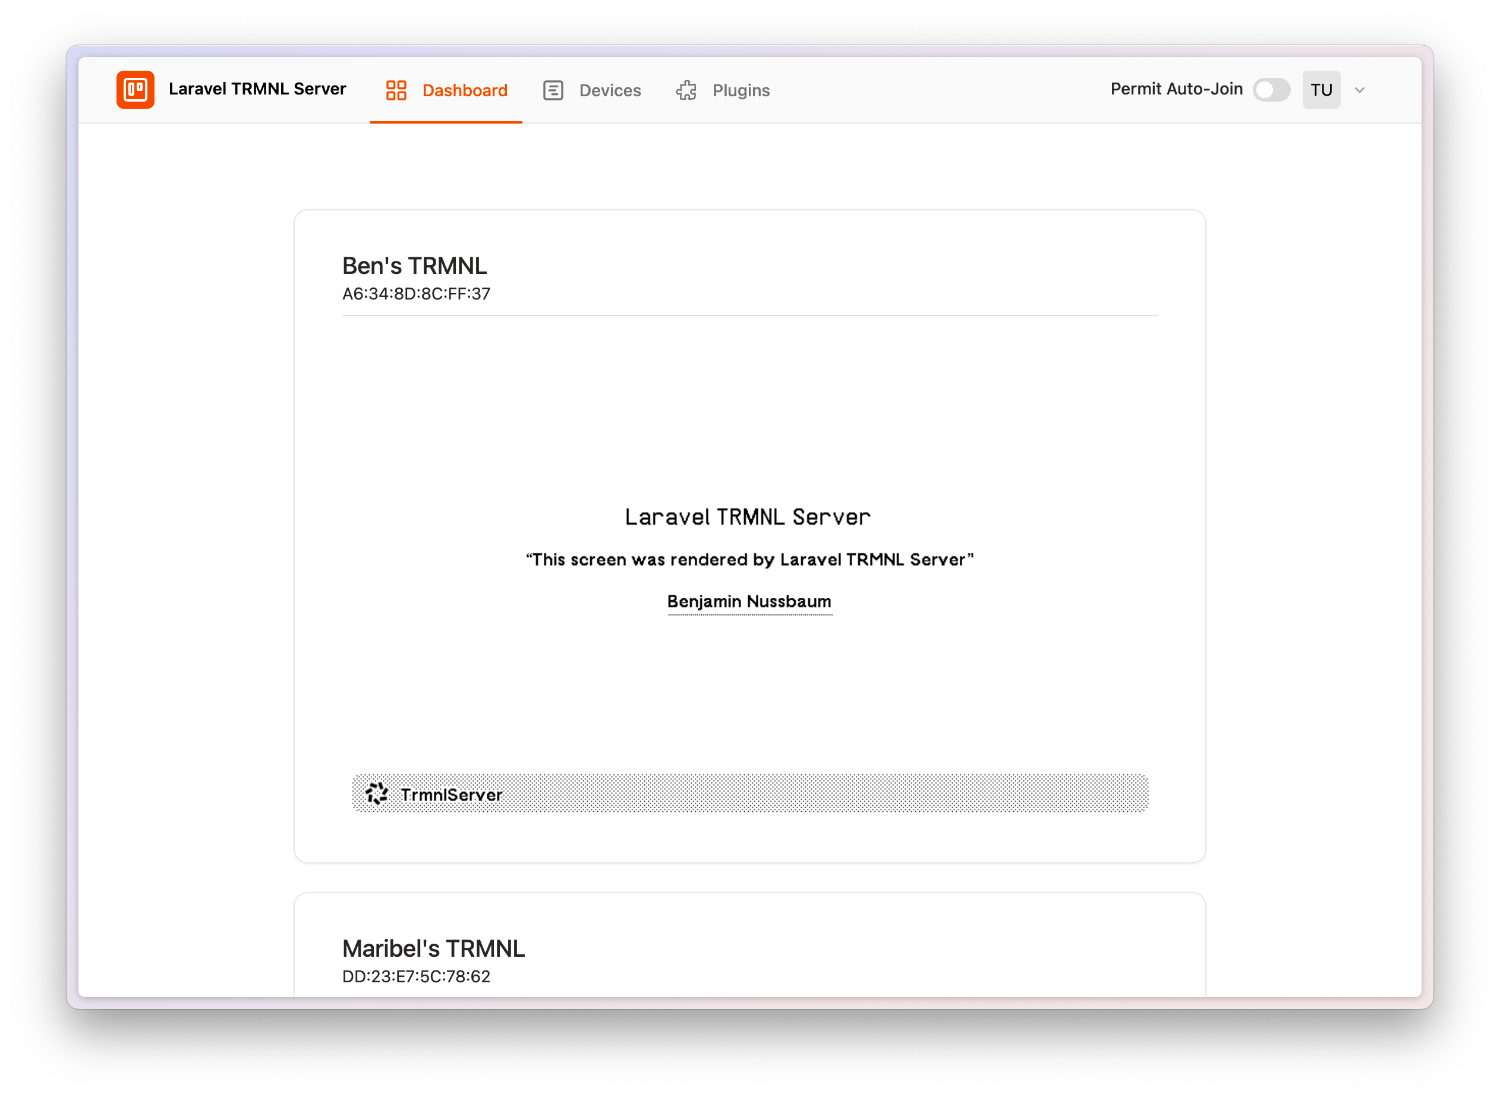This screenshot has height=1097, width=1500.
Task: Switch Permit Auto-Join switch state
Action: (x=1271, y=90)
